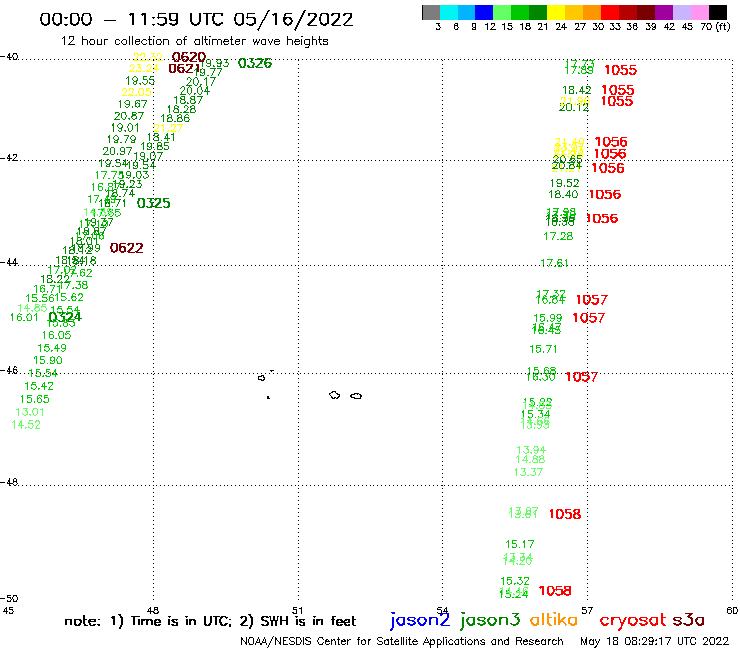Click the wave height value '15.17'
The width and height of the screenshot is (740, 650).
click(520, 544)
